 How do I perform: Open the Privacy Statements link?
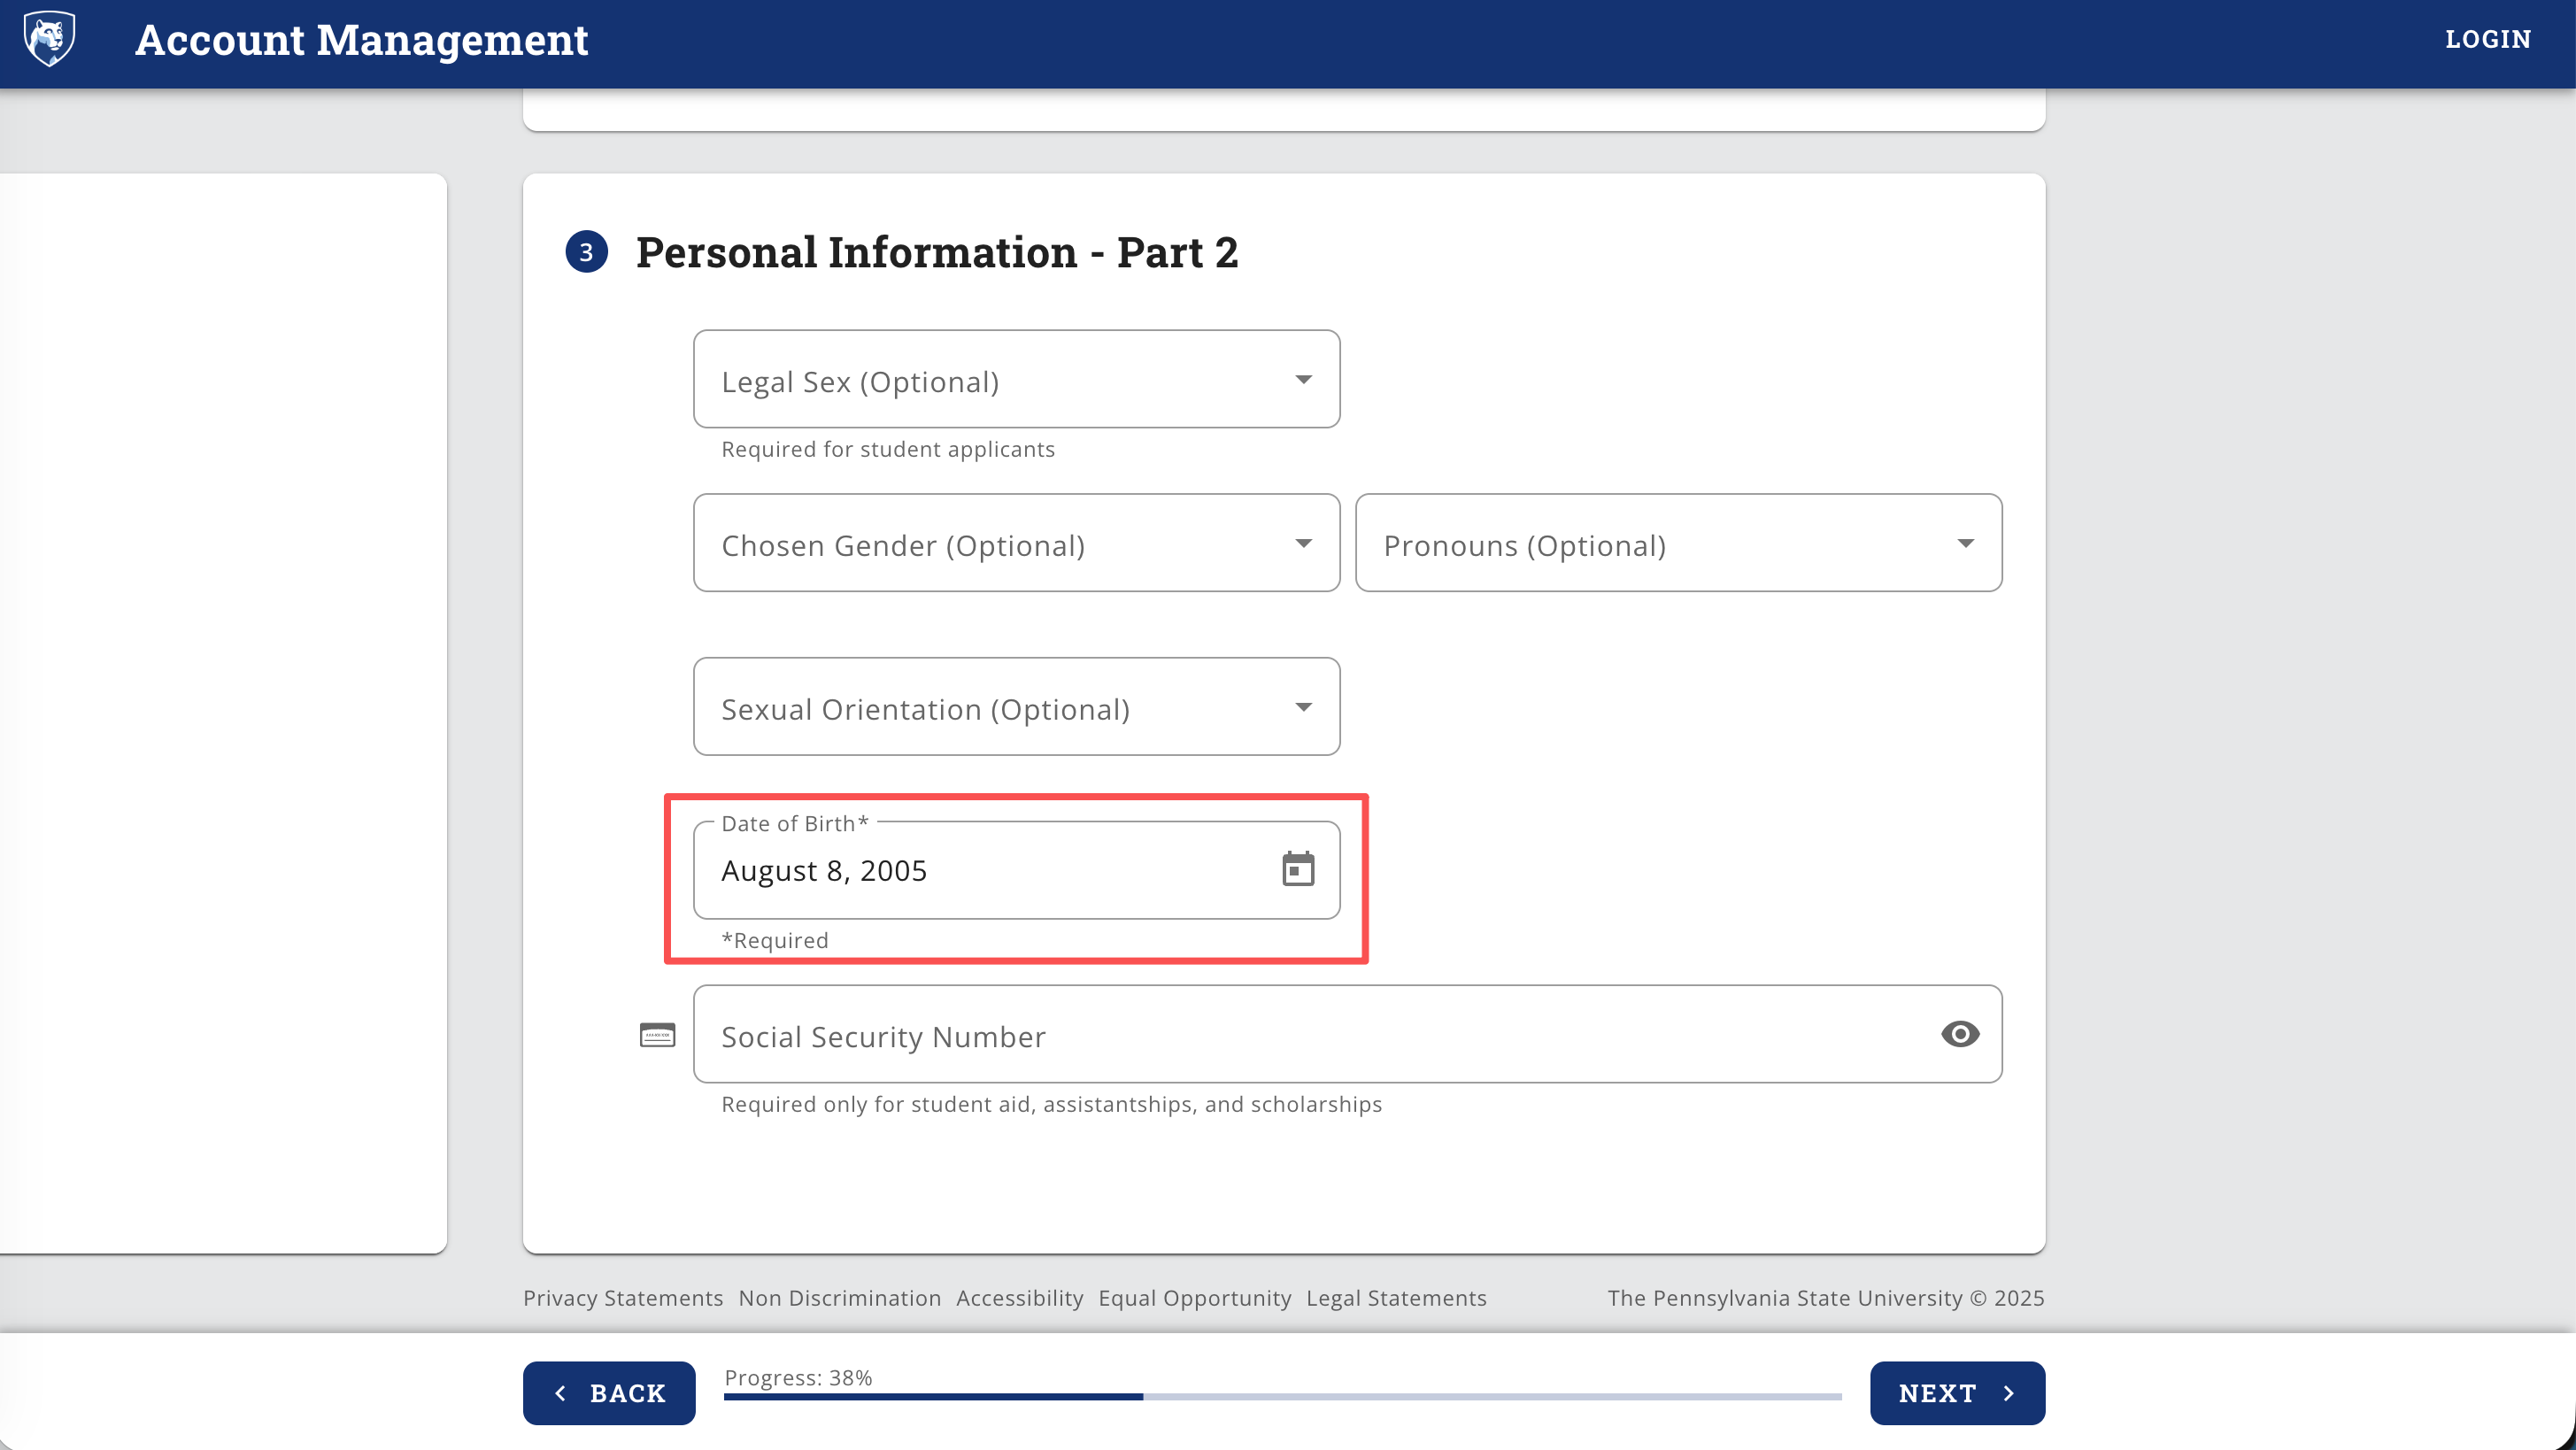click(x=622, y=1298)
